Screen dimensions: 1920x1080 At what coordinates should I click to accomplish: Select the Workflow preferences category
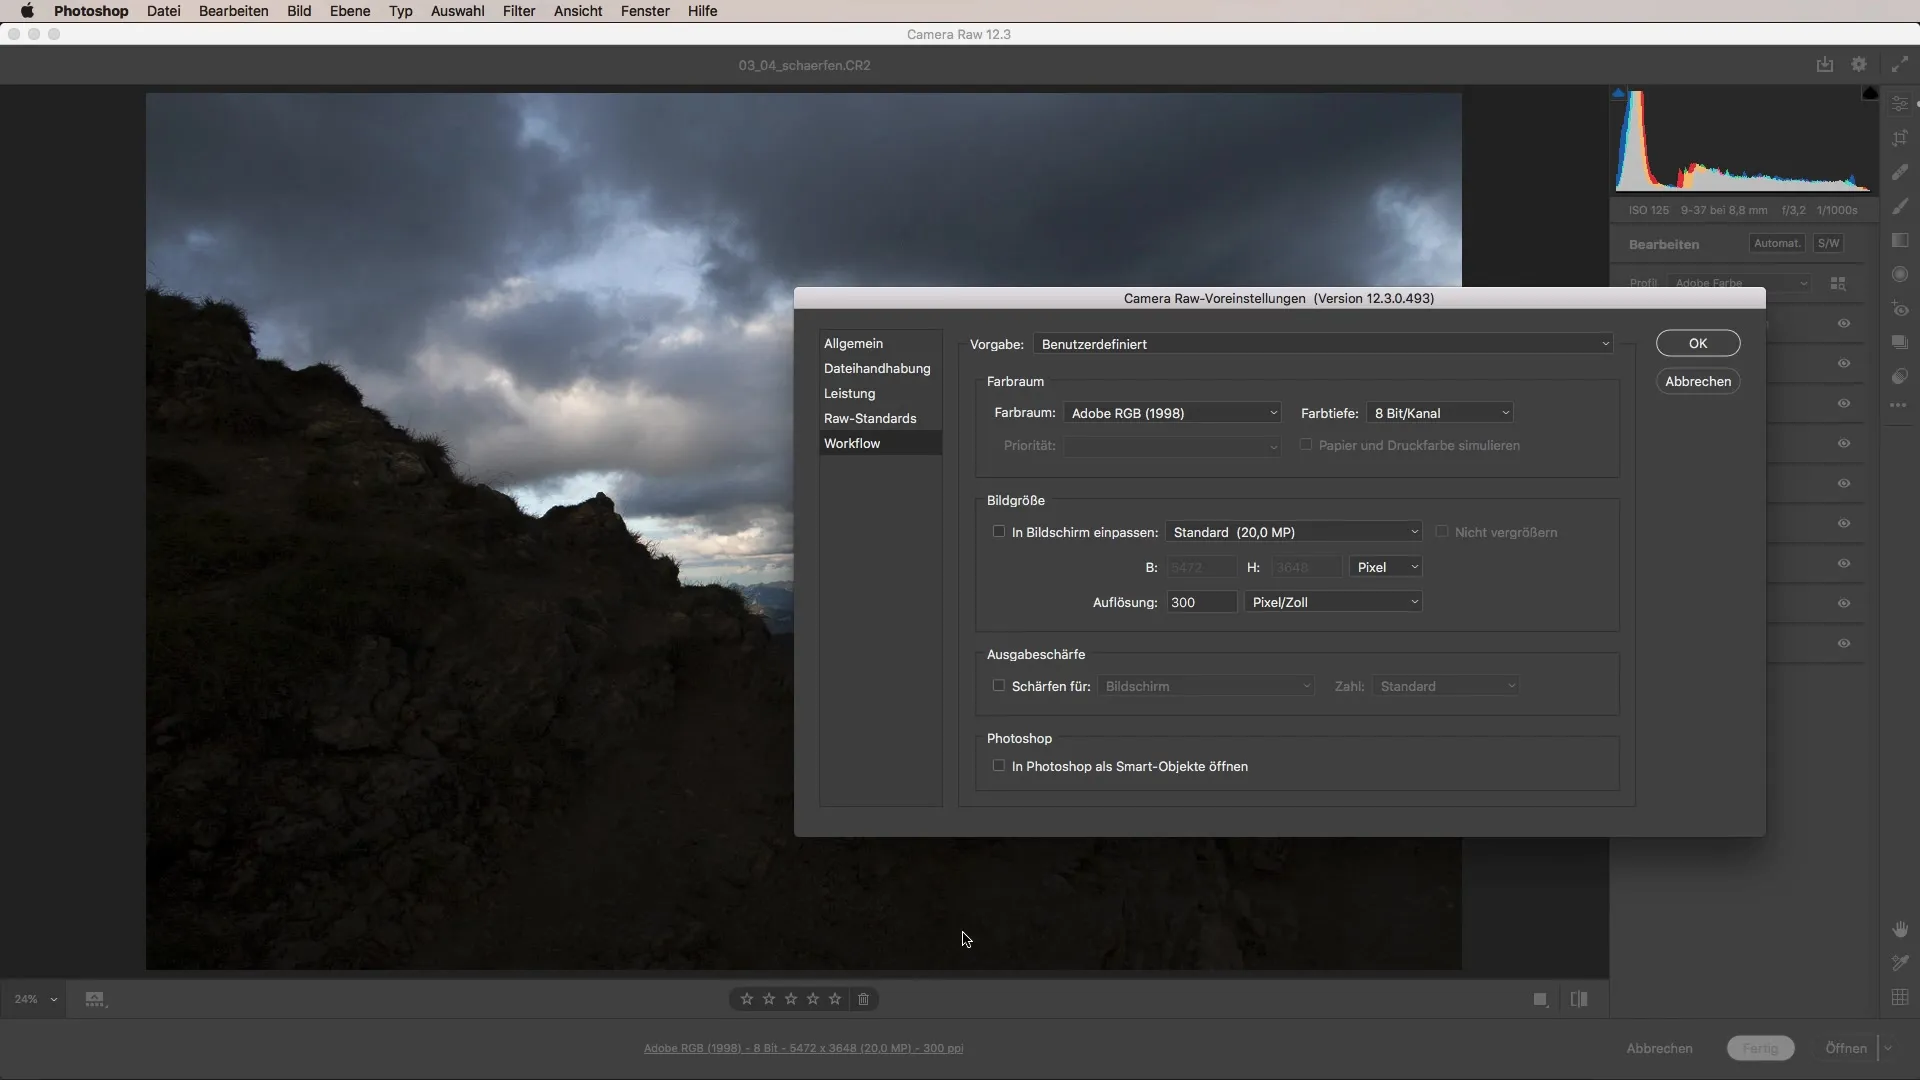coord(880,443)
